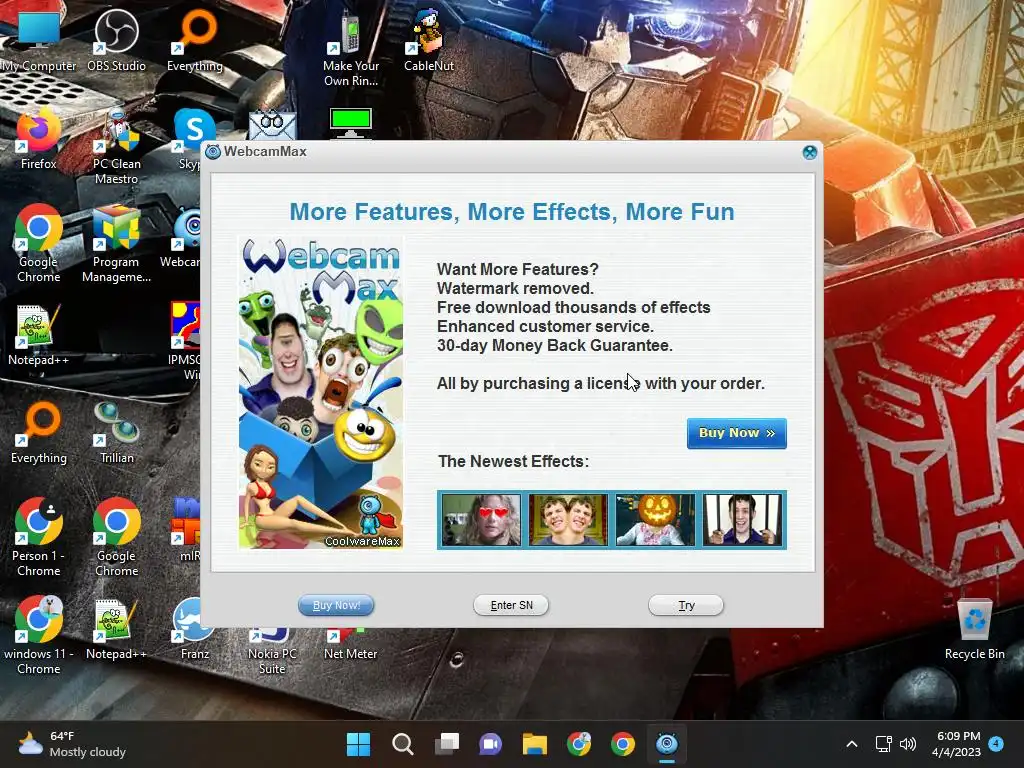The image size is (1024, 768).
Task: Open Firefox desktop icon
Action: 39,138
